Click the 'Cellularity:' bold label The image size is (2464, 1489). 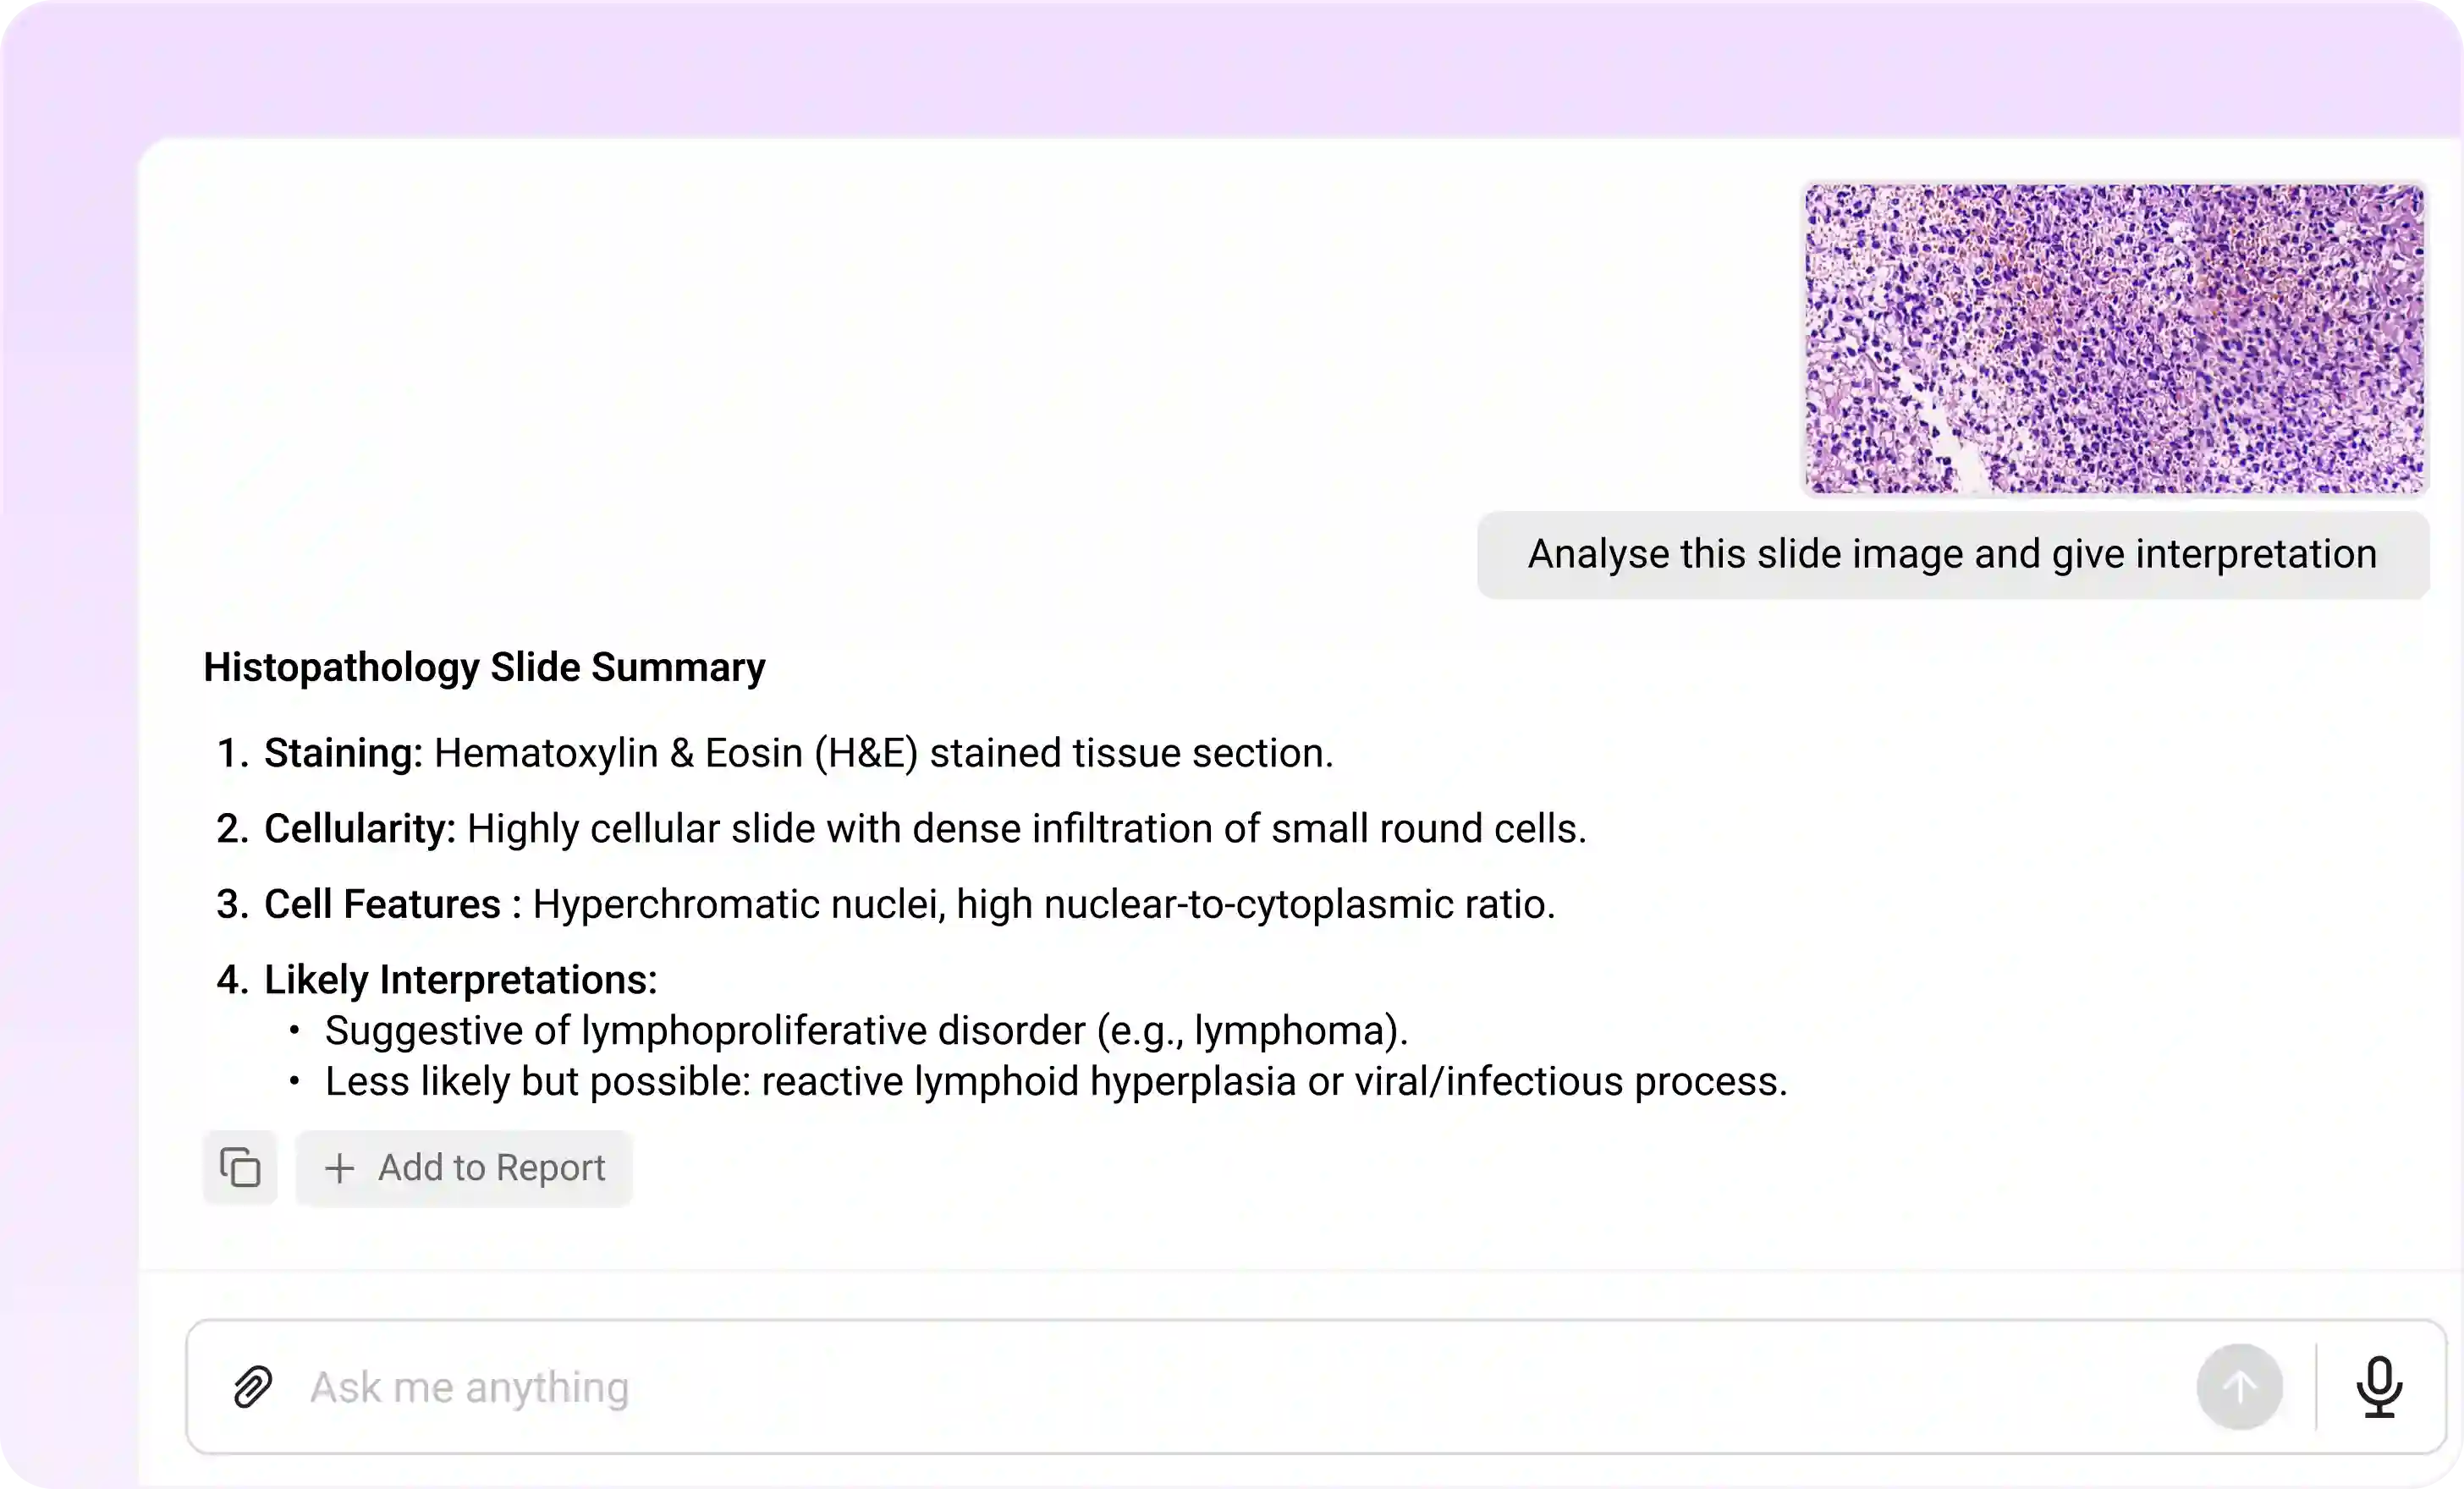tap(359, 828)
